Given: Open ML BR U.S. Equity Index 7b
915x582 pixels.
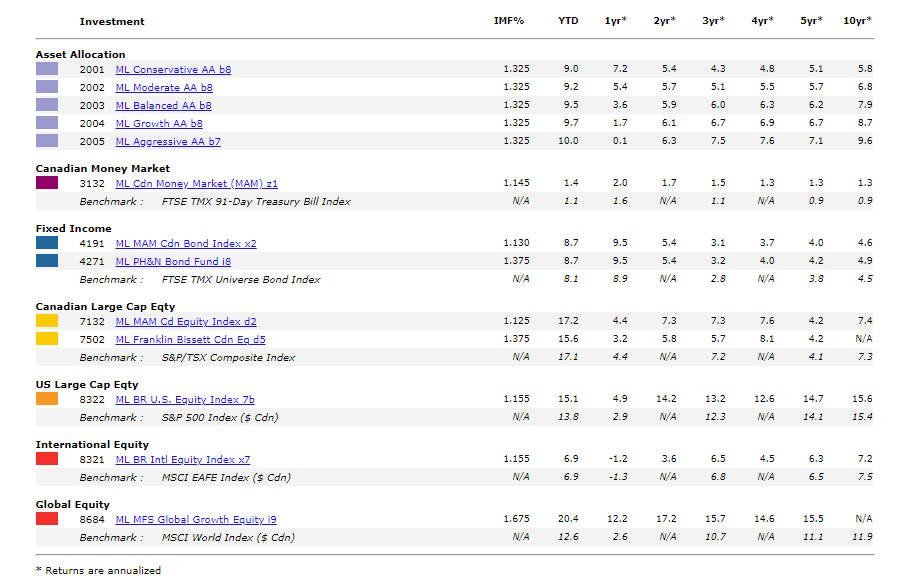Looking at the screenshot, I should point(185,400).
